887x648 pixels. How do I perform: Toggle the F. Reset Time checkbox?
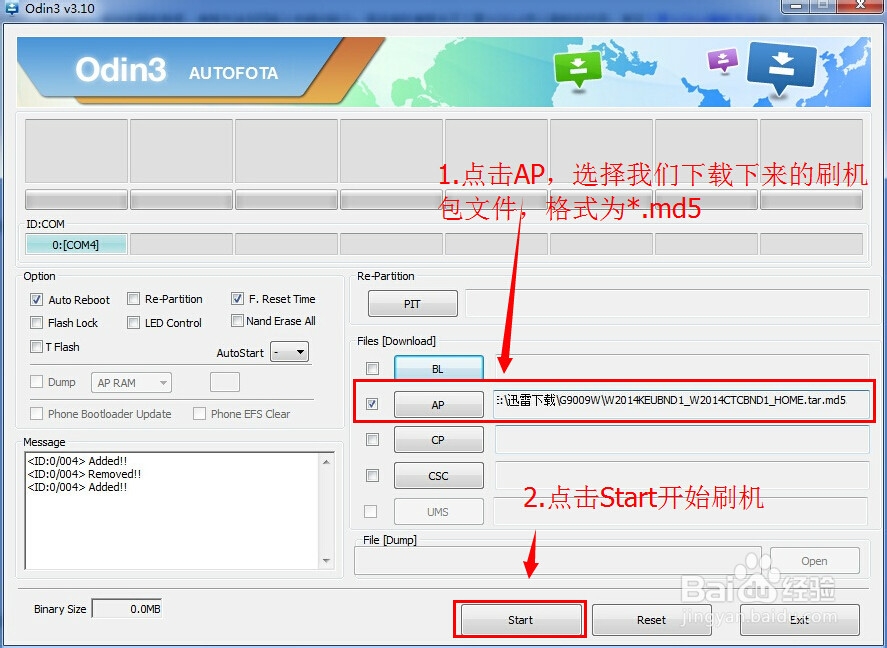(238, 298)
